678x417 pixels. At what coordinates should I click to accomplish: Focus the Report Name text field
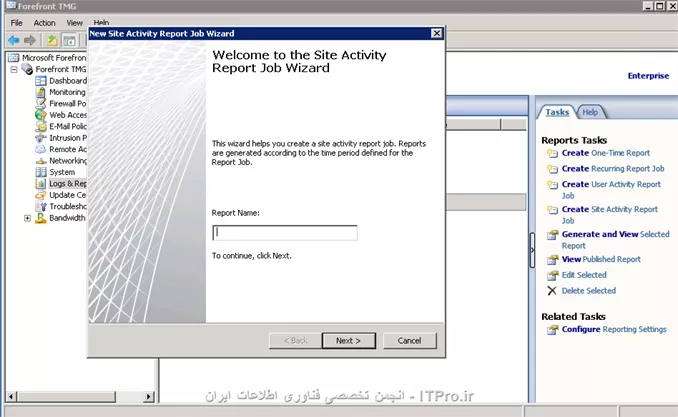coord(285,233)
